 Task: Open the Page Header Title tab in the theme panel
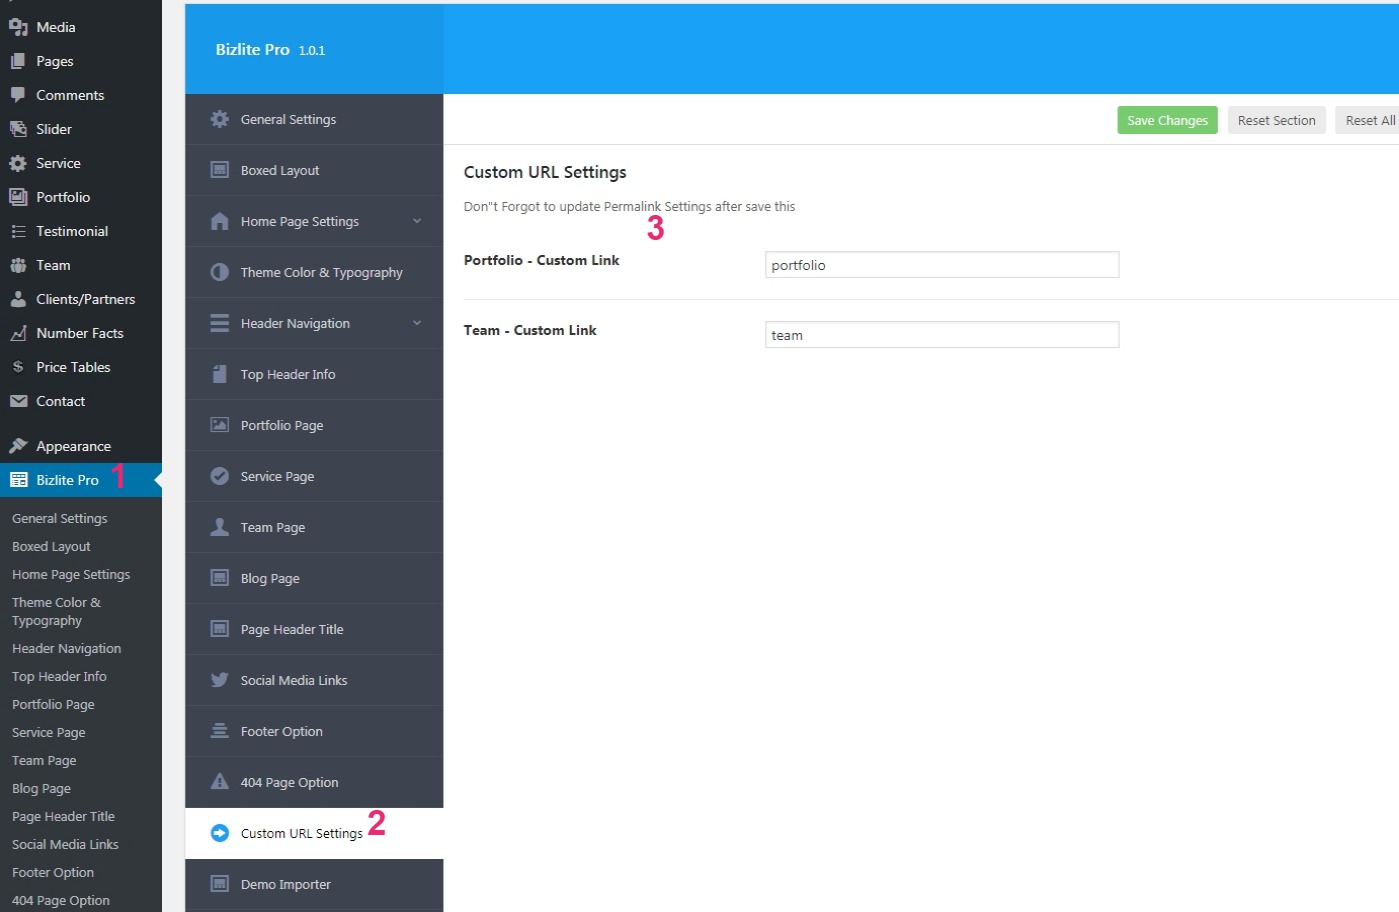click(314, 629)
